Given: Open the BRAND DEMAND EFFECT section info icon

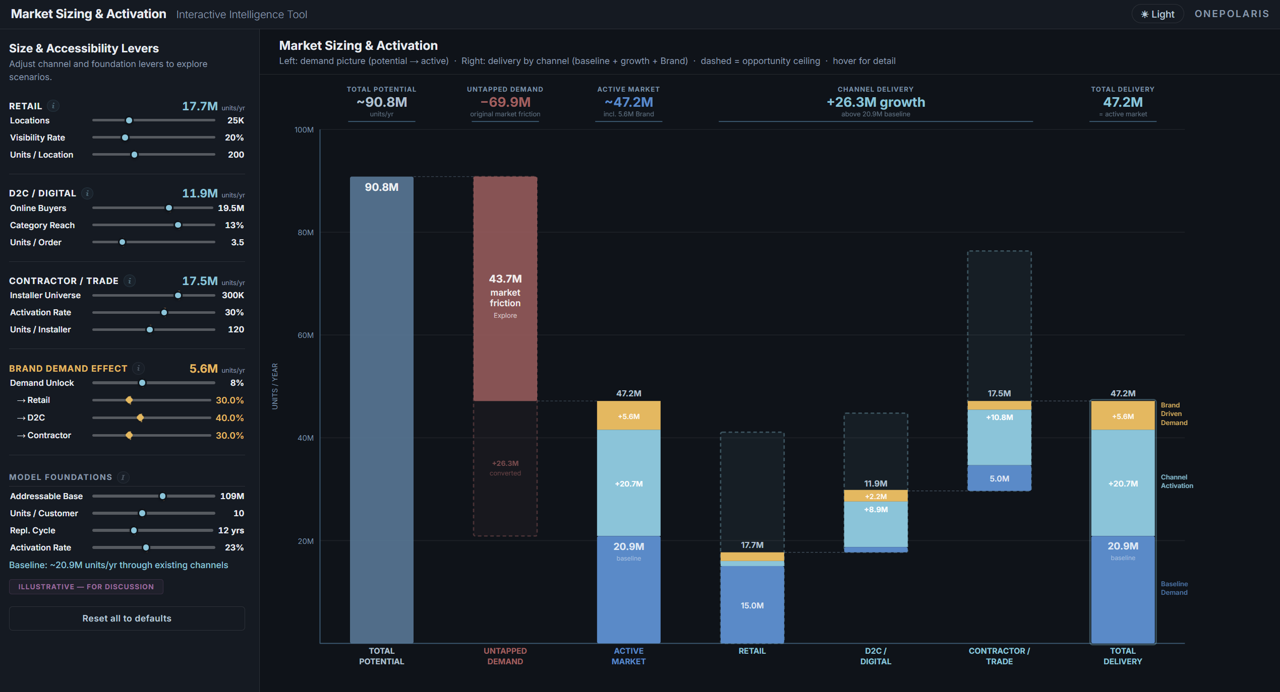Looking at the screenshot, I should (x=139, y=368).
